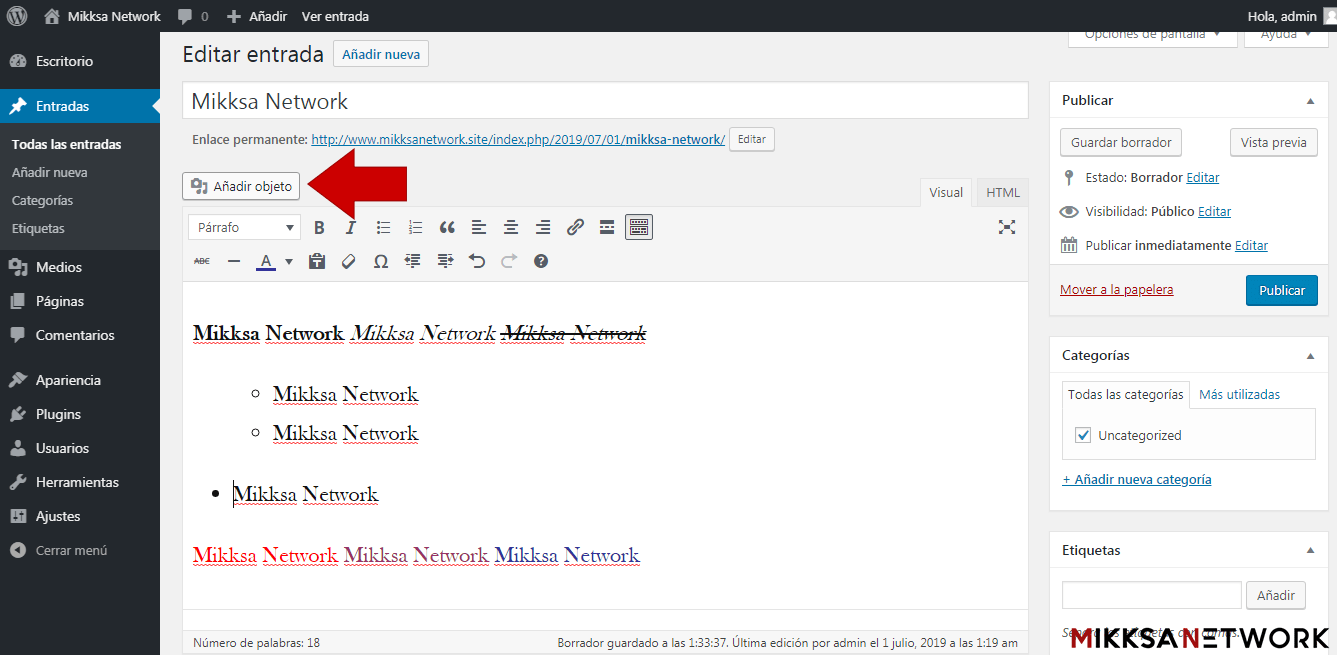
Task: Enter distraction-free fullscreen writing mode
Action: pos(1007,227)
